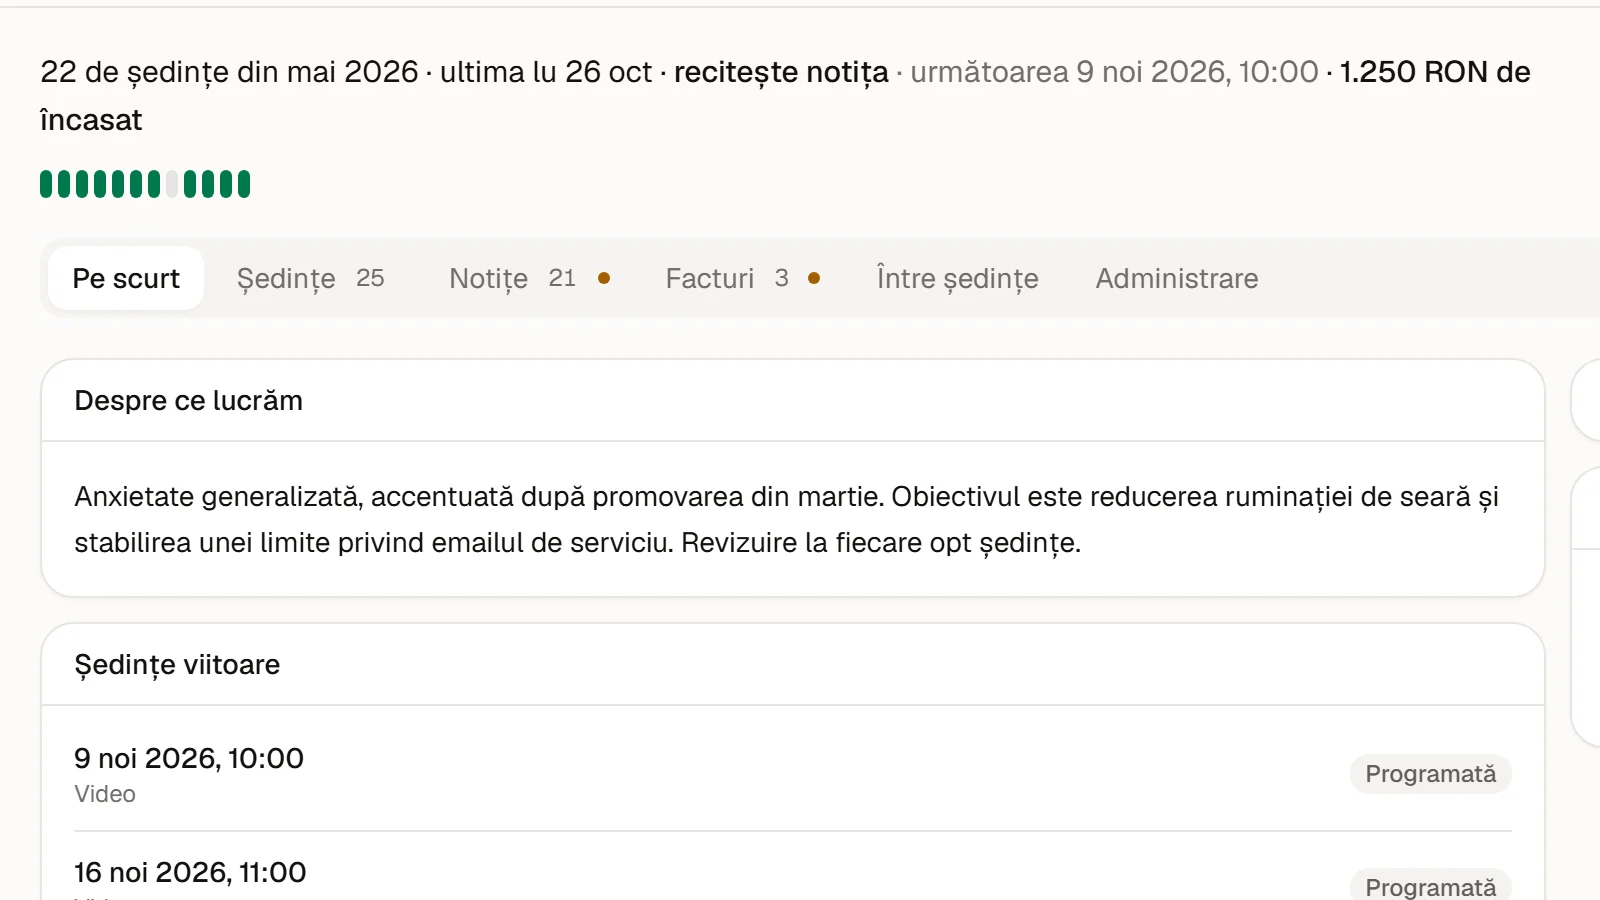Go to the Facturi tab
This screenshot has width=1600, height=900.
pyautogui.click(x=743, y=278)
